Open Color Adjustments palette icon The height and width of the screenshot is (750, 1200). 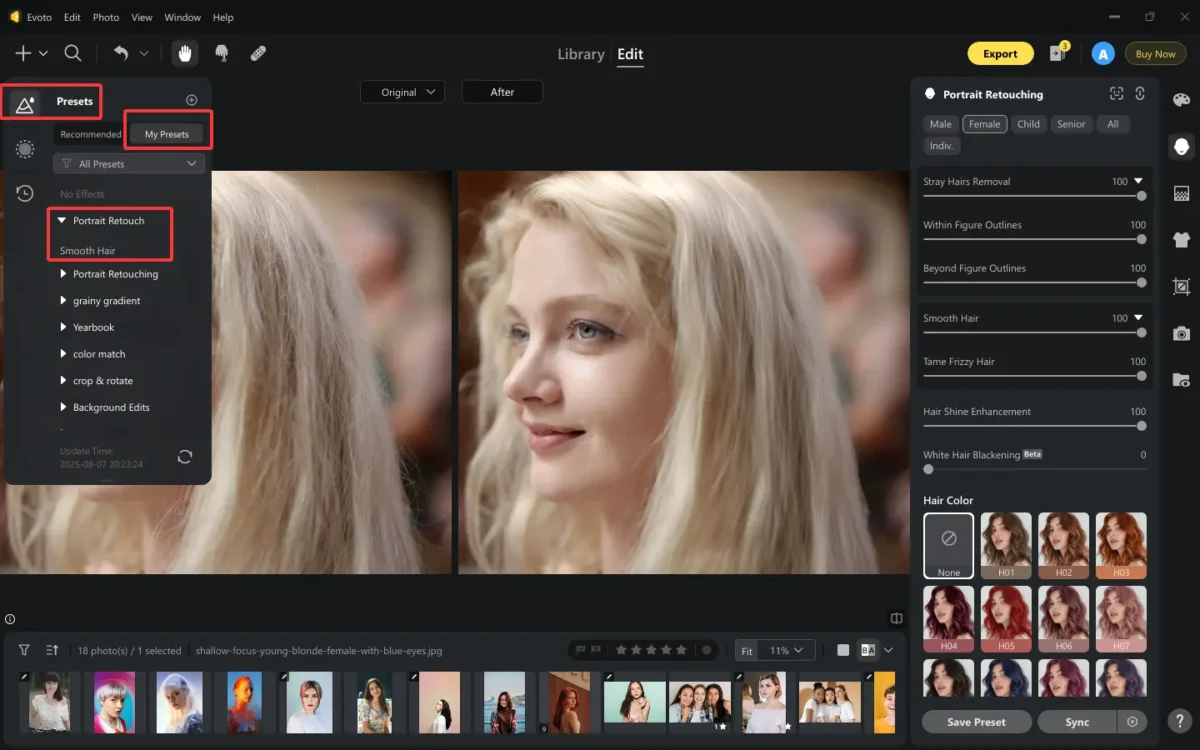click(1181, 99)
